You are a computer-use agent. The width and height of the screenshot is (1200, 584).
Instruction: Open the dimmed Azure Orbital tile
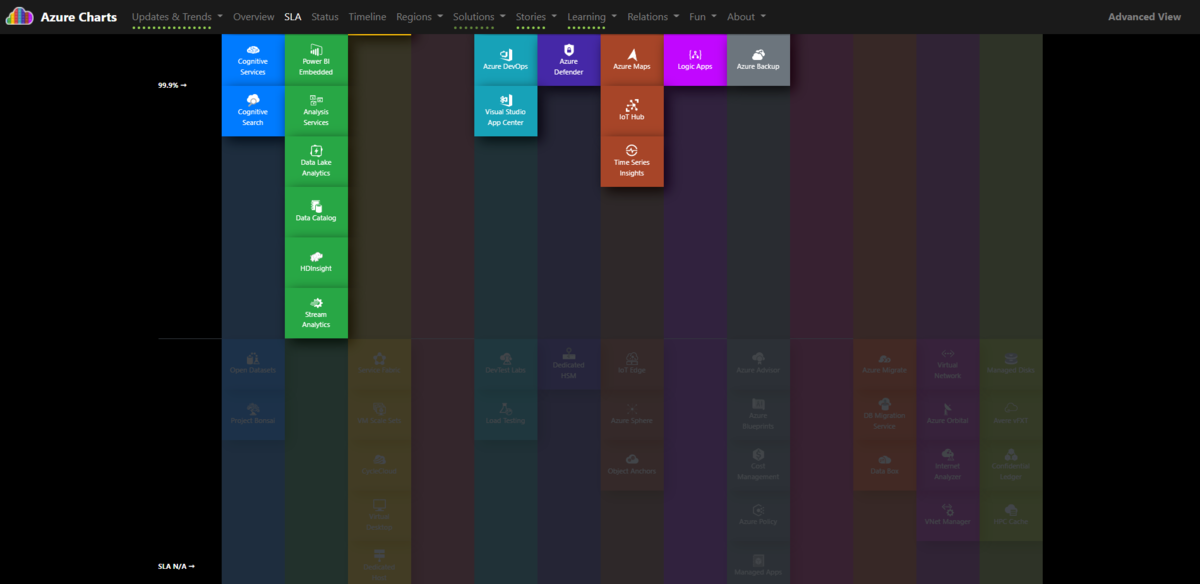[x=947, y=414]
